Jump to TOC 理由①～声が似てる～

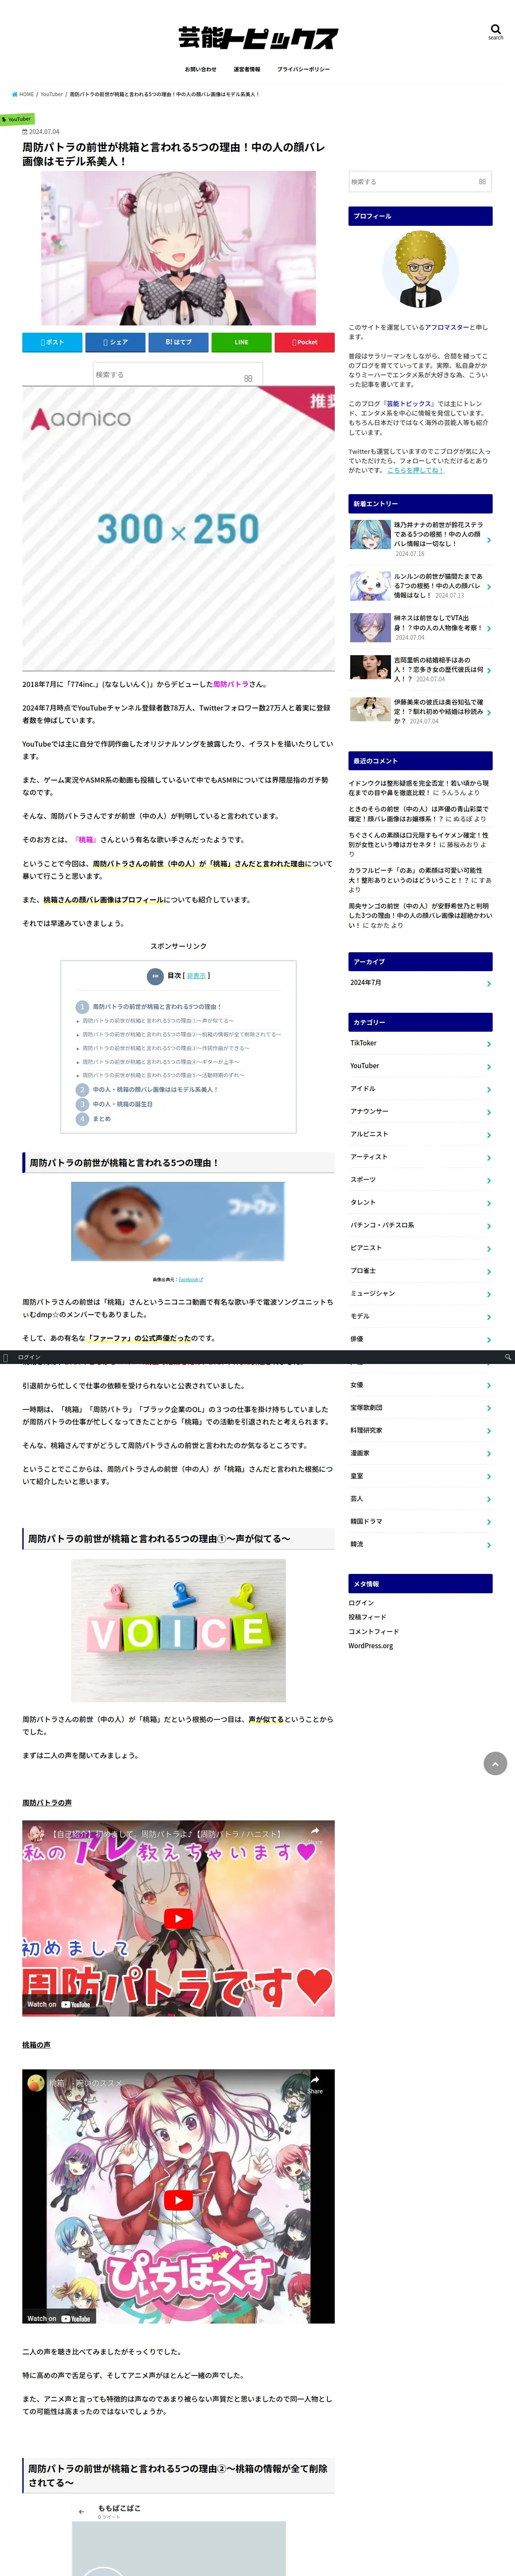pyautogui.click(x=158, y=1021)
